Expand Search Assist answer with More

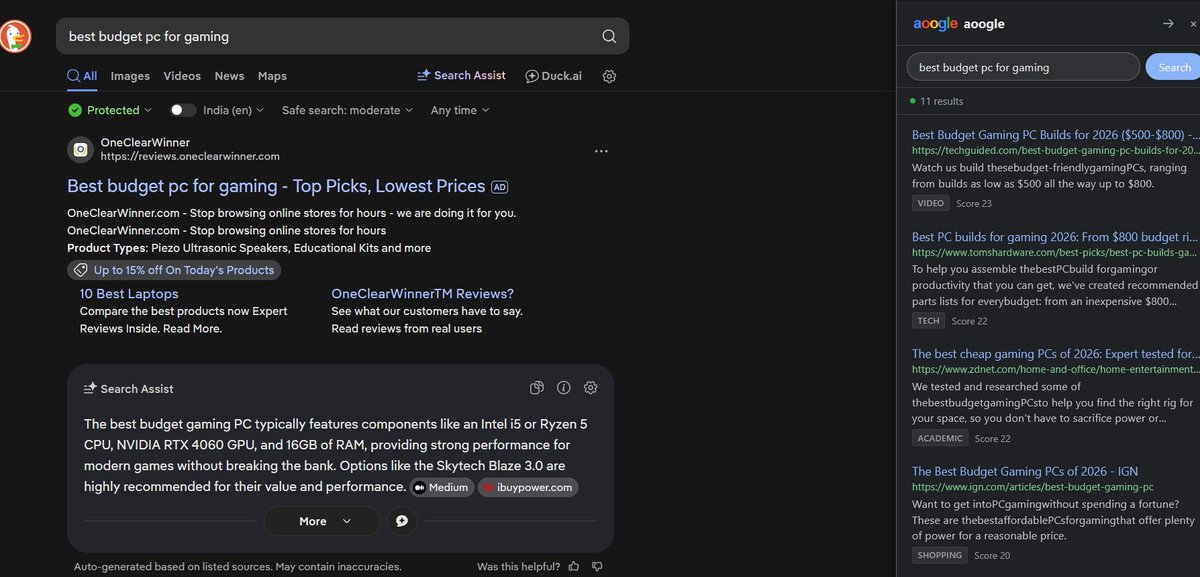pyautogui.click(x=322, y=521)
